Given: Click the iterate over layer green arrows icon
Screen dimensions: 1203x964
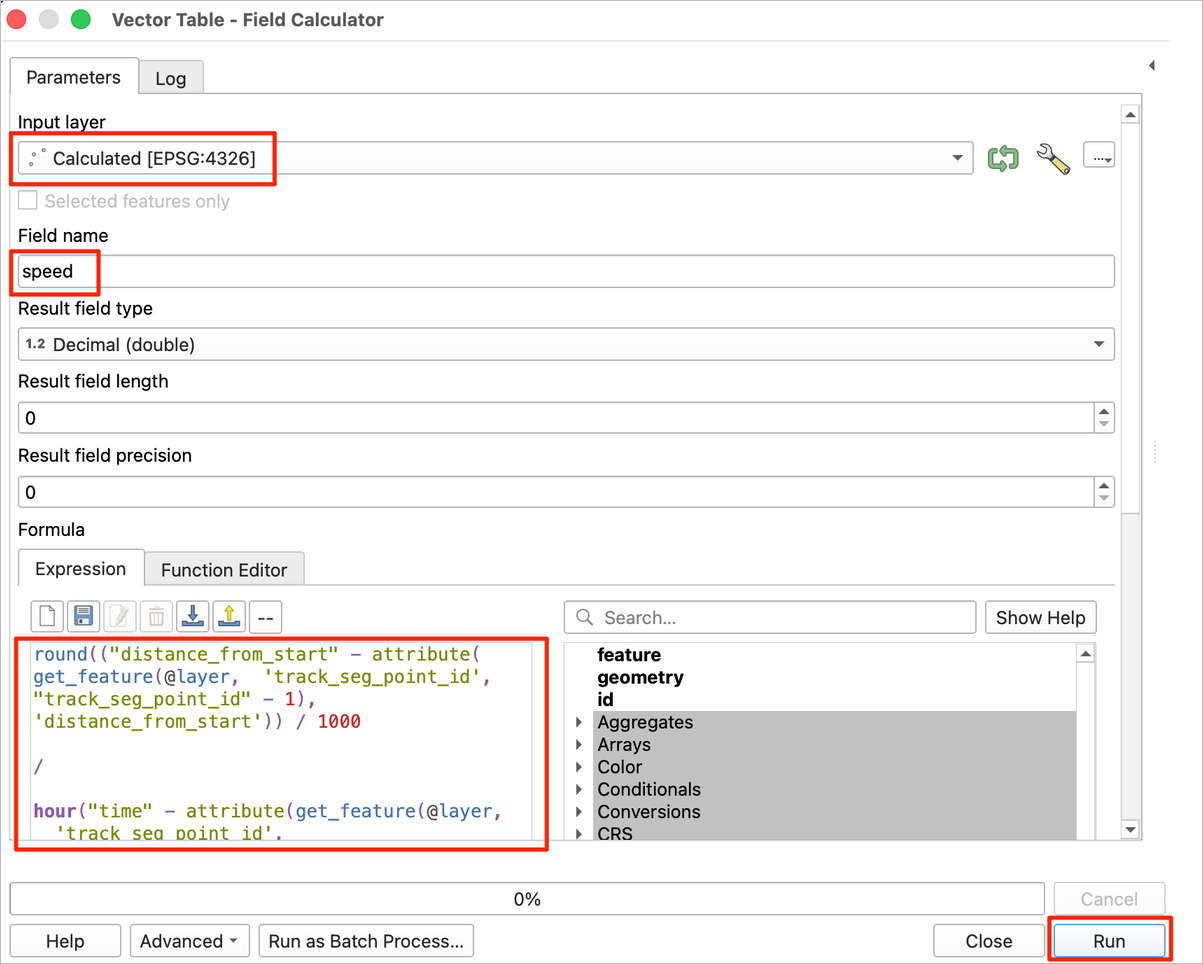Looking at the screenshot, I should 1003,158.
